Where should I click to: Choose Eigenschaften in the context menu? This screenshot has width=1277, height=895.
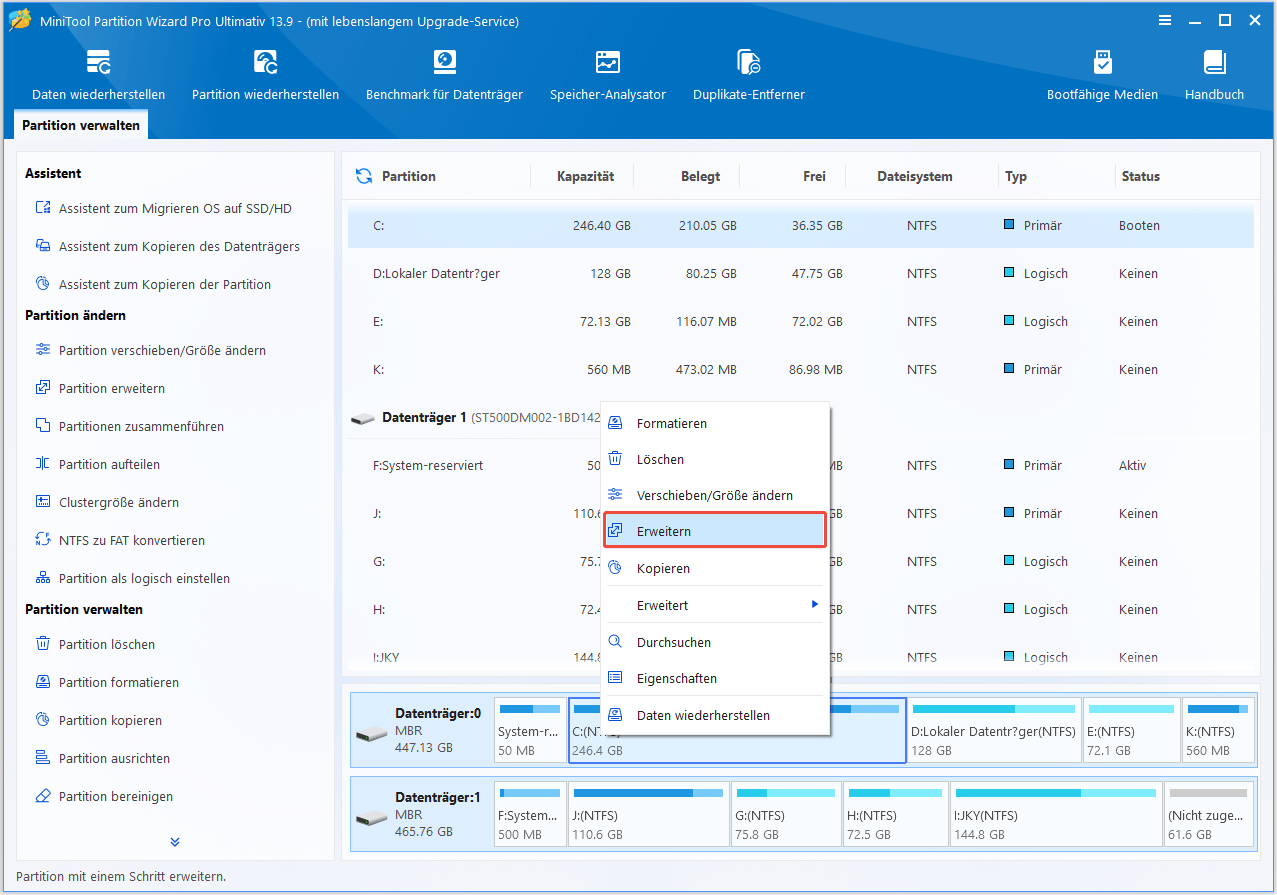pos(715,679)
